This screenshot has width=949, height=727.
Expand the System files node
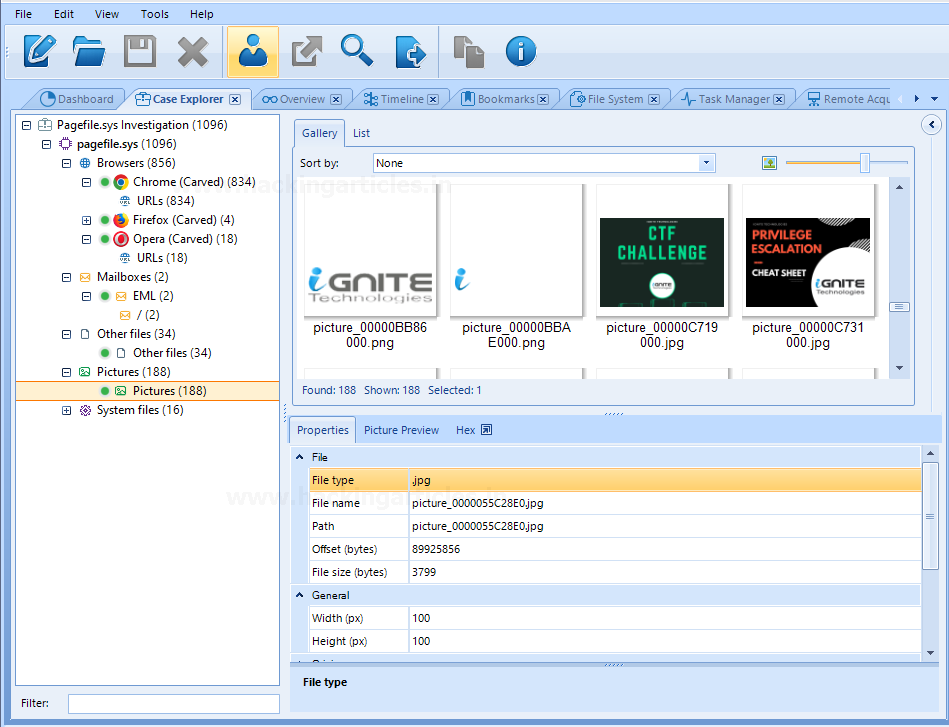(x=67, y=410)
